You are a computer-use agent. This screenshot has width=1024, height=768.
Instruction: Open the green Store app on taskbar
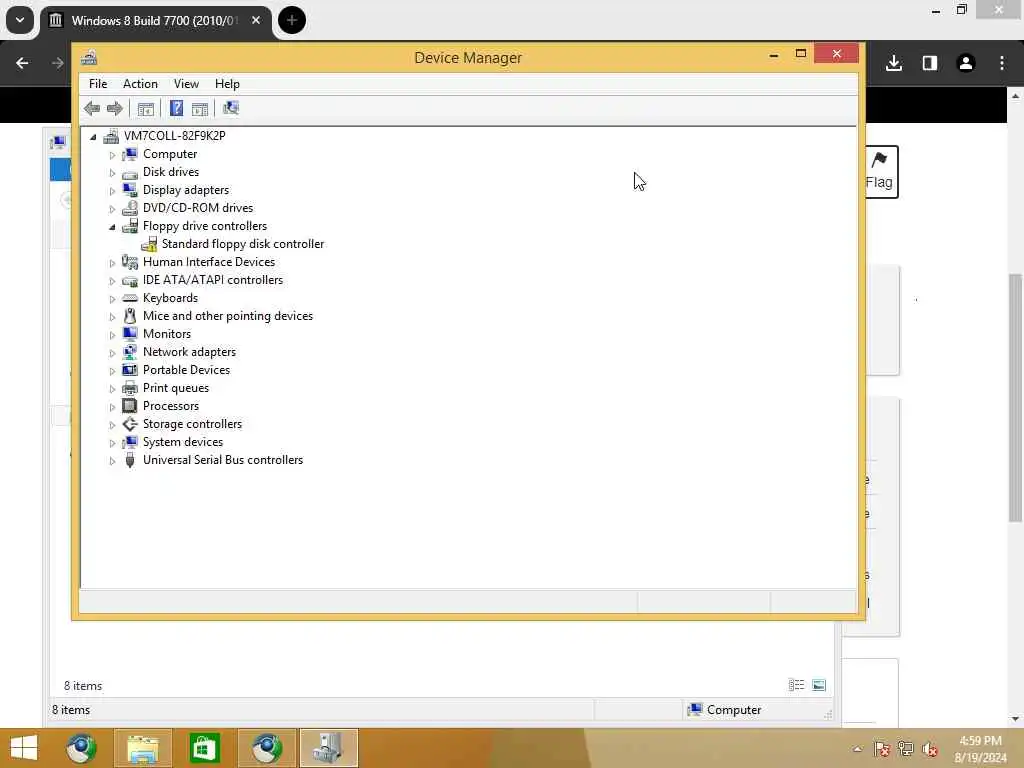pos(204,748)
